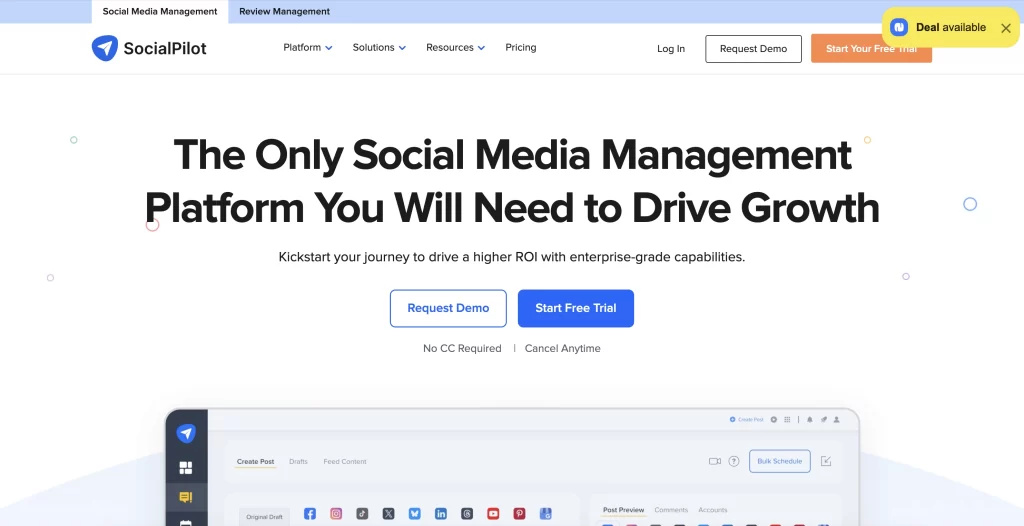Expand the Platform dropdown menu
Image resolution: width=1024 pixels, height=526 pixels.
(308, 48)
